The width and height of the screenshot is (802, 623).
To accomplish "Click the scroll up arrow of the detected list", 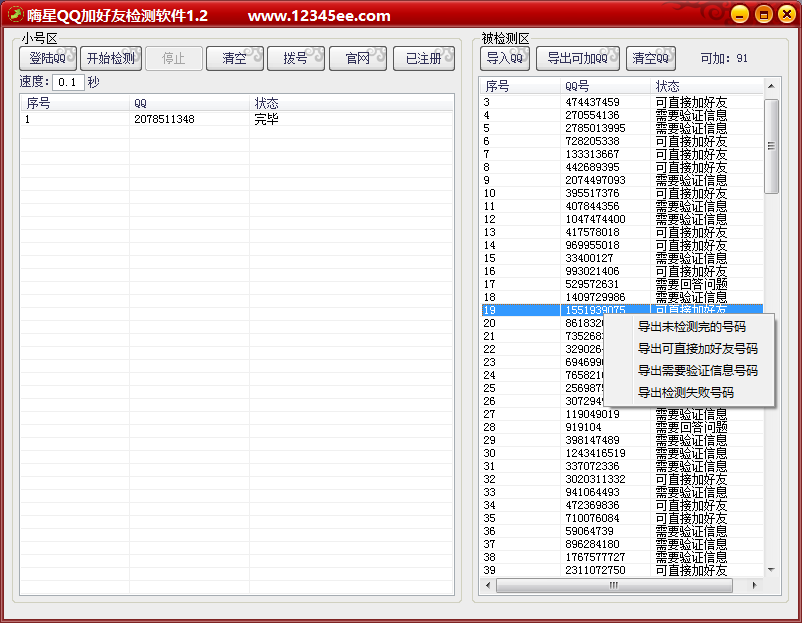I will click(x=771, y=86).
